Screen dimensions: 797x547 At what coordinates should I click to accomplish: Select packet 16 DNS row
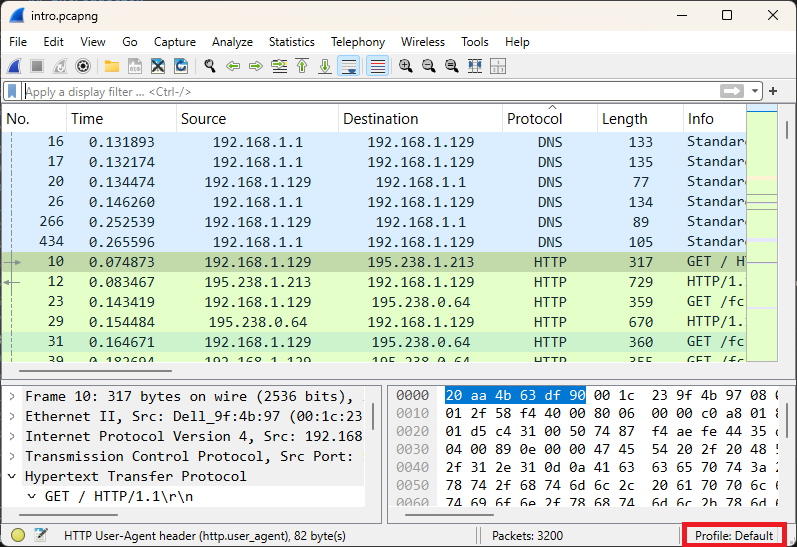[x=374, y=142]
